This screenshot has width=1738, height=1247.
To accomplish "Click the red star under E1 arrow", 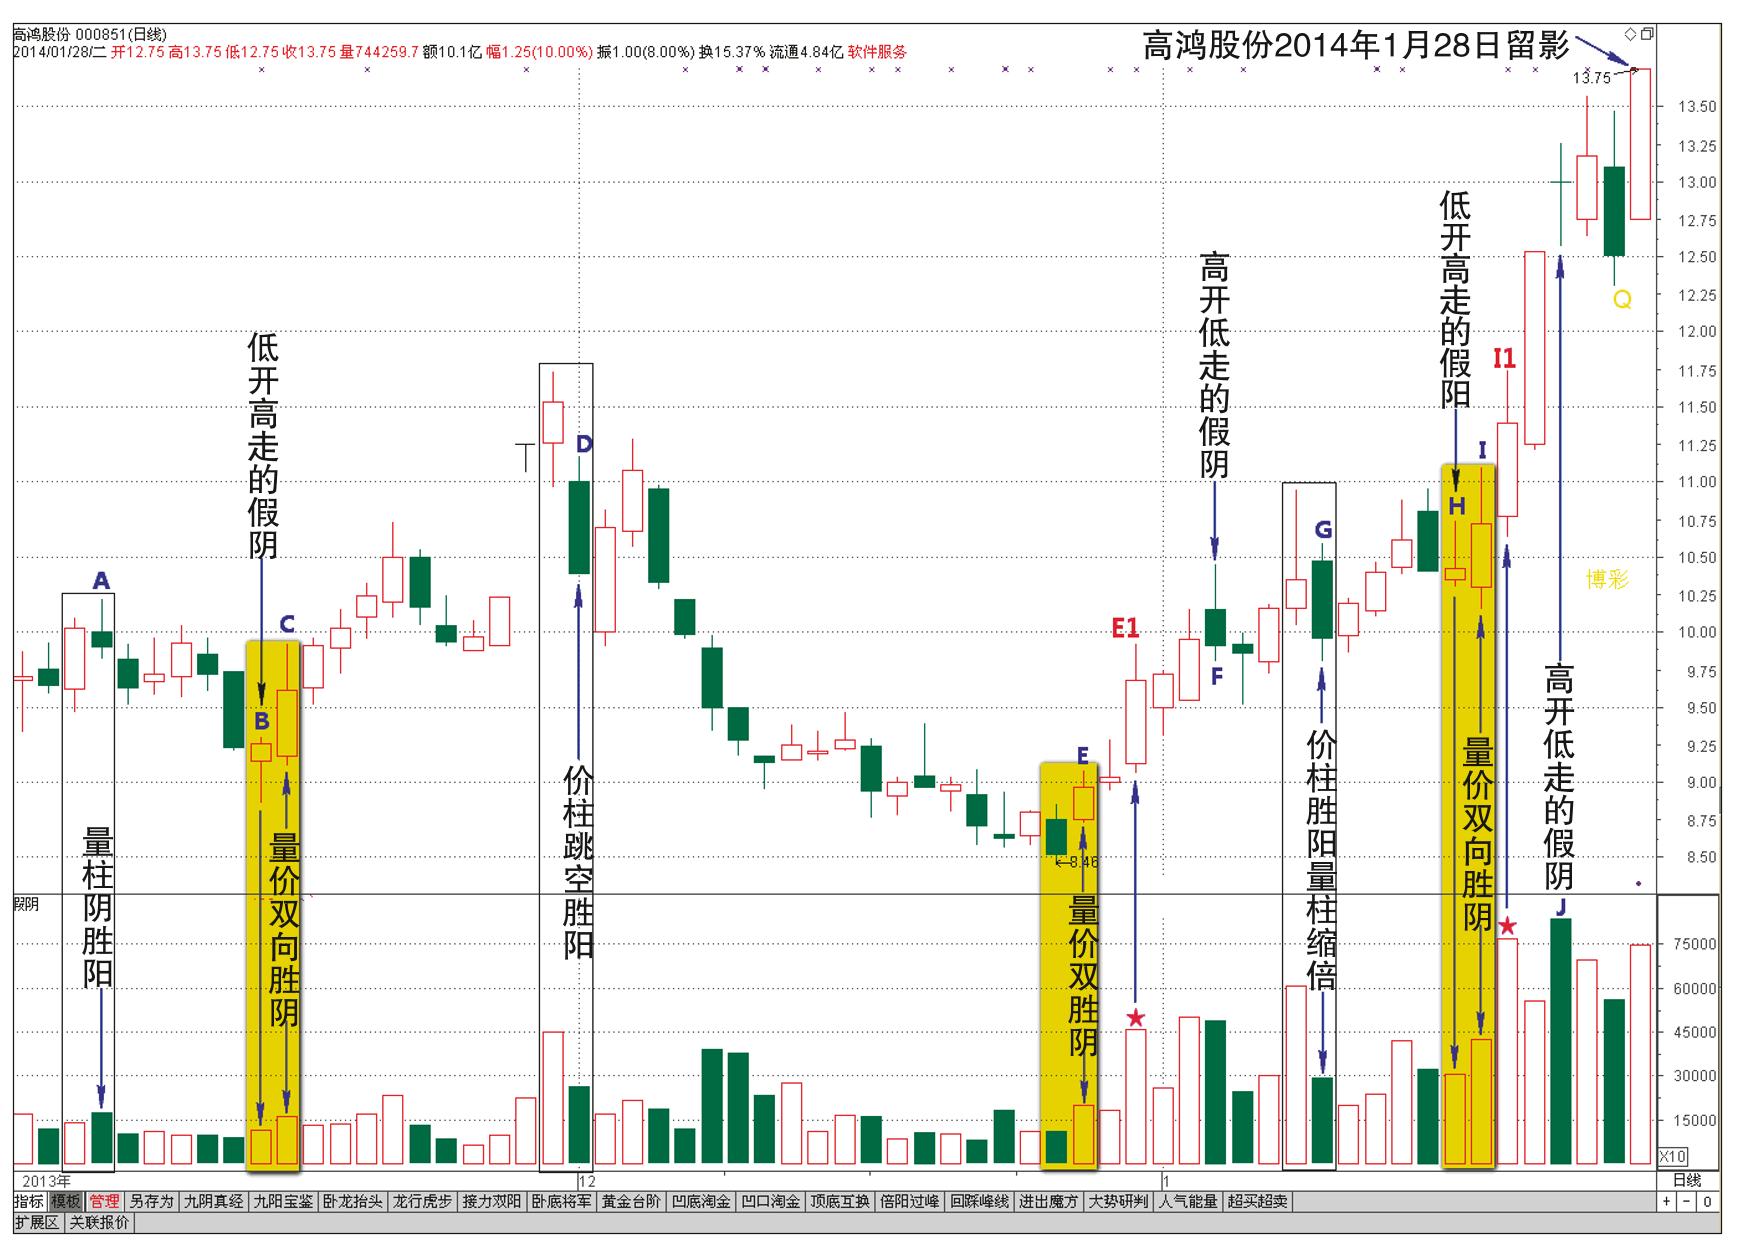I will (1135, 1019).
